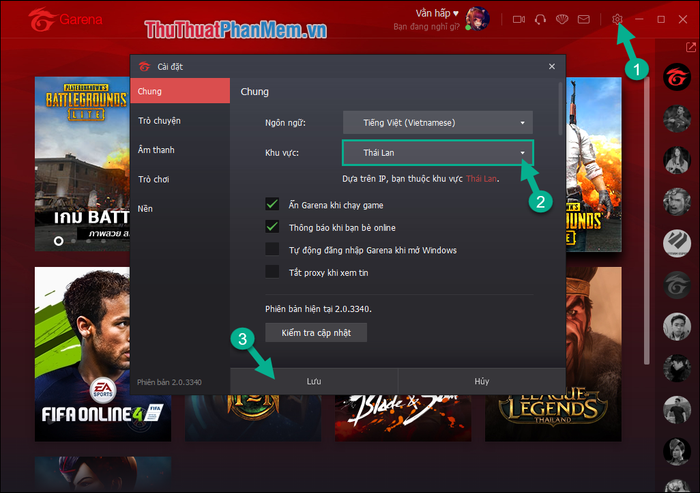Click the friends sidebar scrollbar
The height and width of the screenshot is (493, 700).
646,221
